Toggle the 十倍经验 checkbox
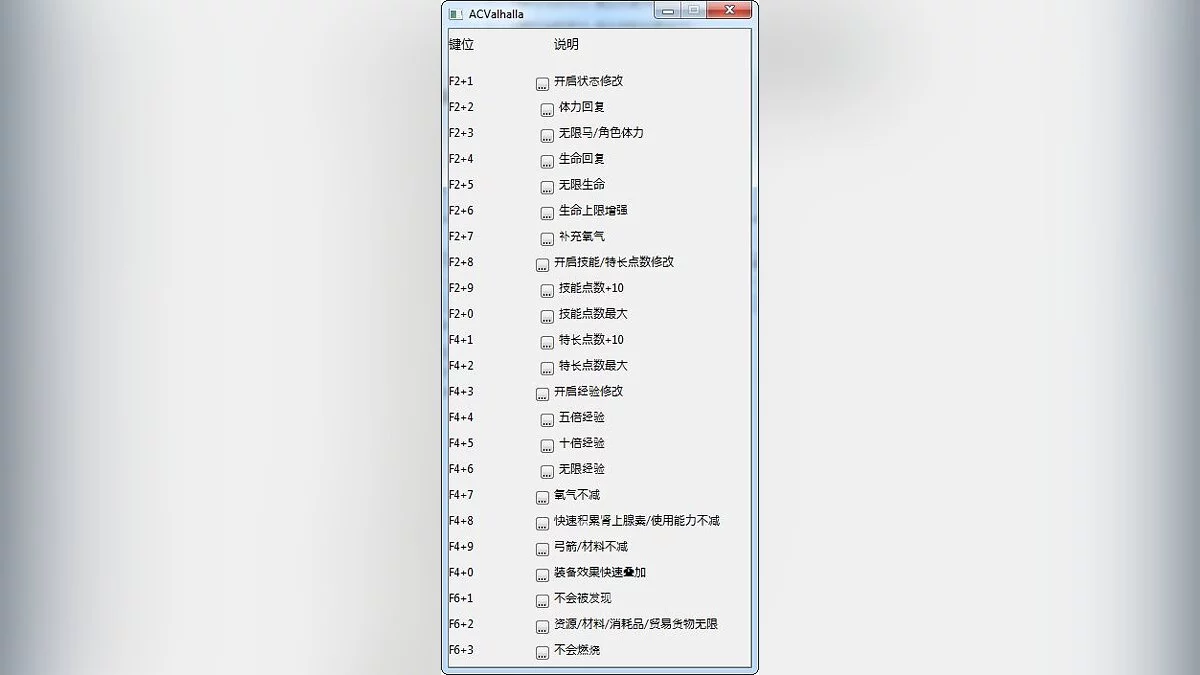Image resolution: width=1200 pixels, height=675 pixels. [547, 446]
